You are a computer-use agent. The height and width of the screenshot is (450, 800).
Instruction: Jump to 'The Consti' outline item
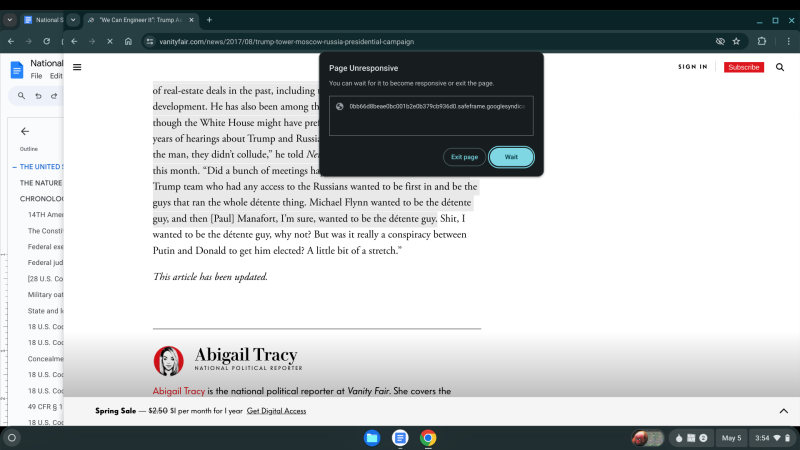(45, 231)
